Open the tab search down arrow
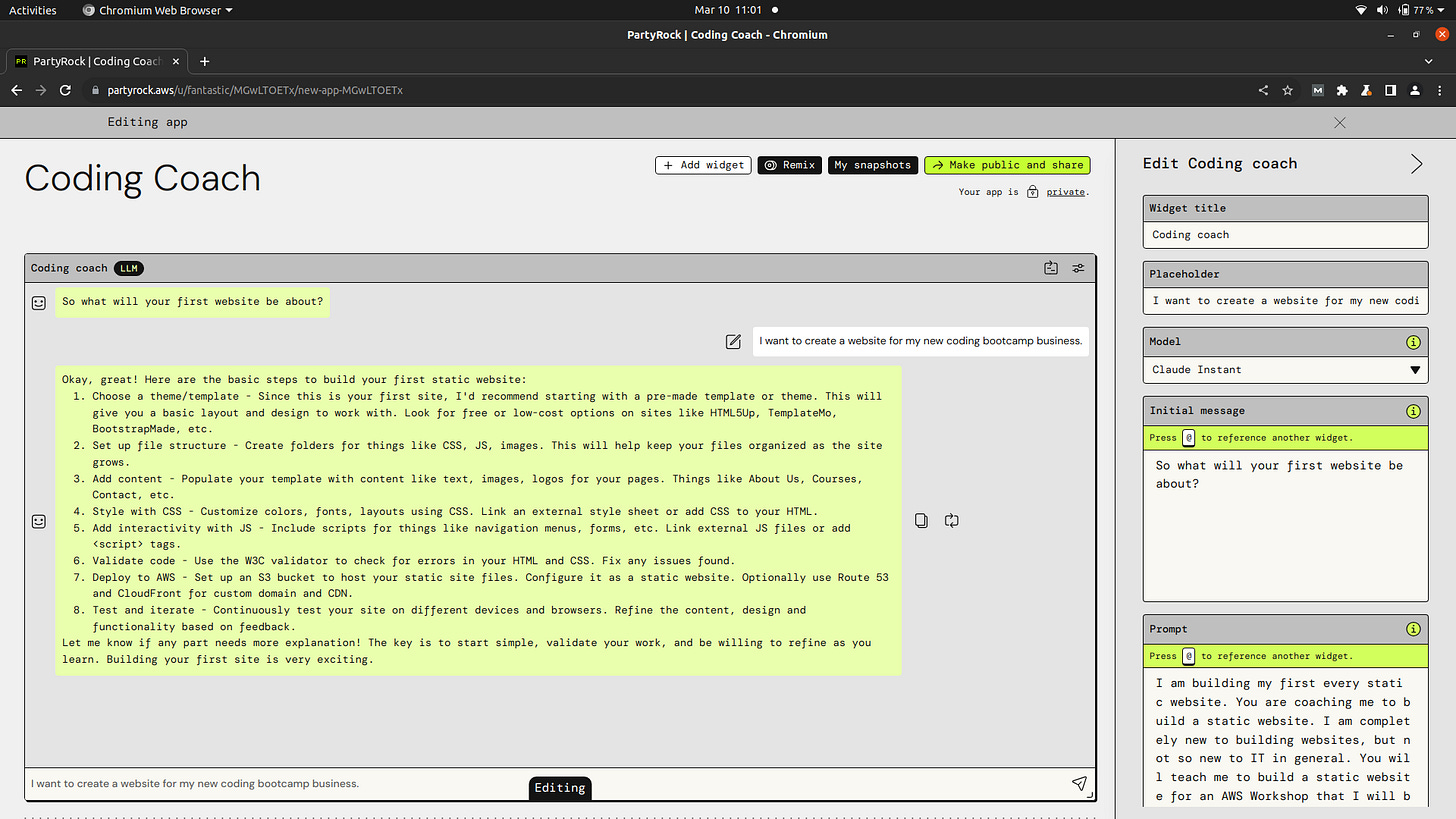 pos(1428,61)
